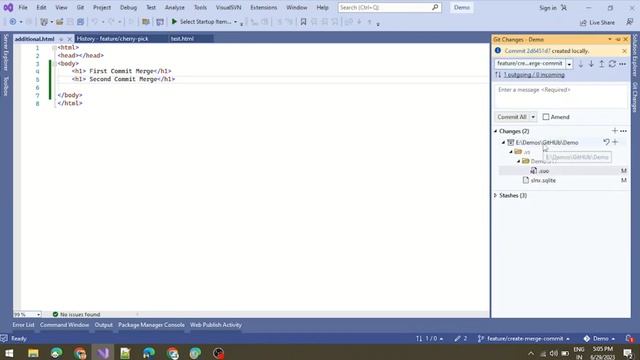Click the feedback icon at top right
The width and height of the screenshot is (640, 360).
point(630,22)
